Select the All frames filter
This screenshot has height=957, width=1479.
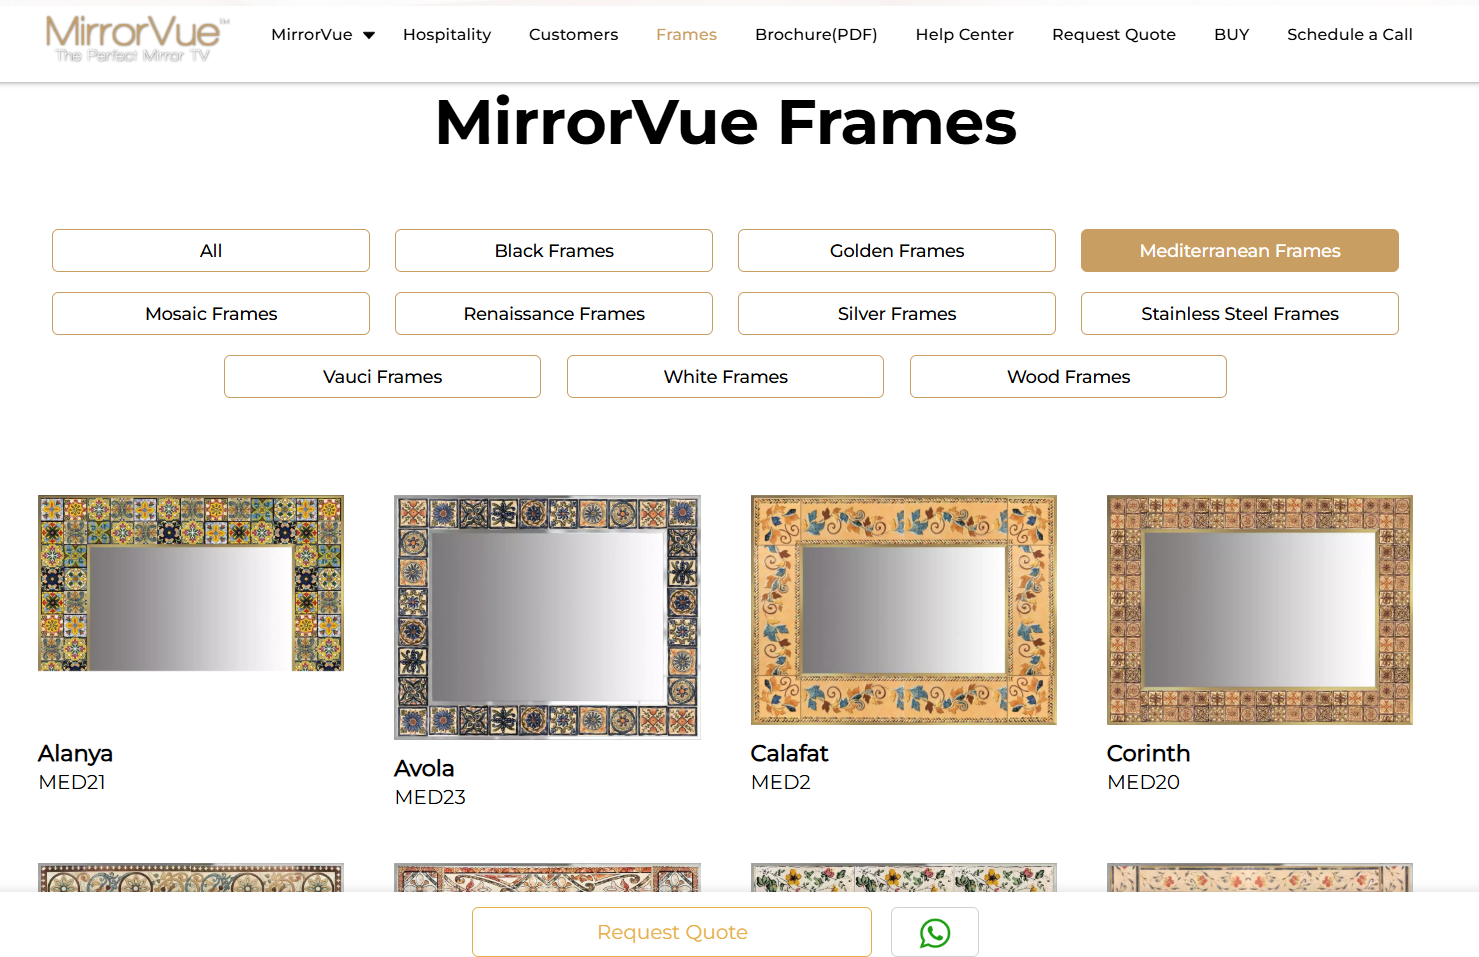tap(210, 250)
